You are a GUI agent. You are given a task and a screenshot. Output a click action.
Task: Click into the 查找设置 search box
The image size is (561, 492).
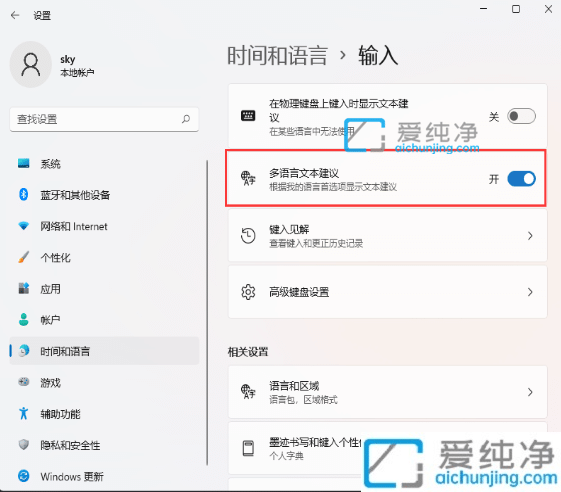coord(104,119)
